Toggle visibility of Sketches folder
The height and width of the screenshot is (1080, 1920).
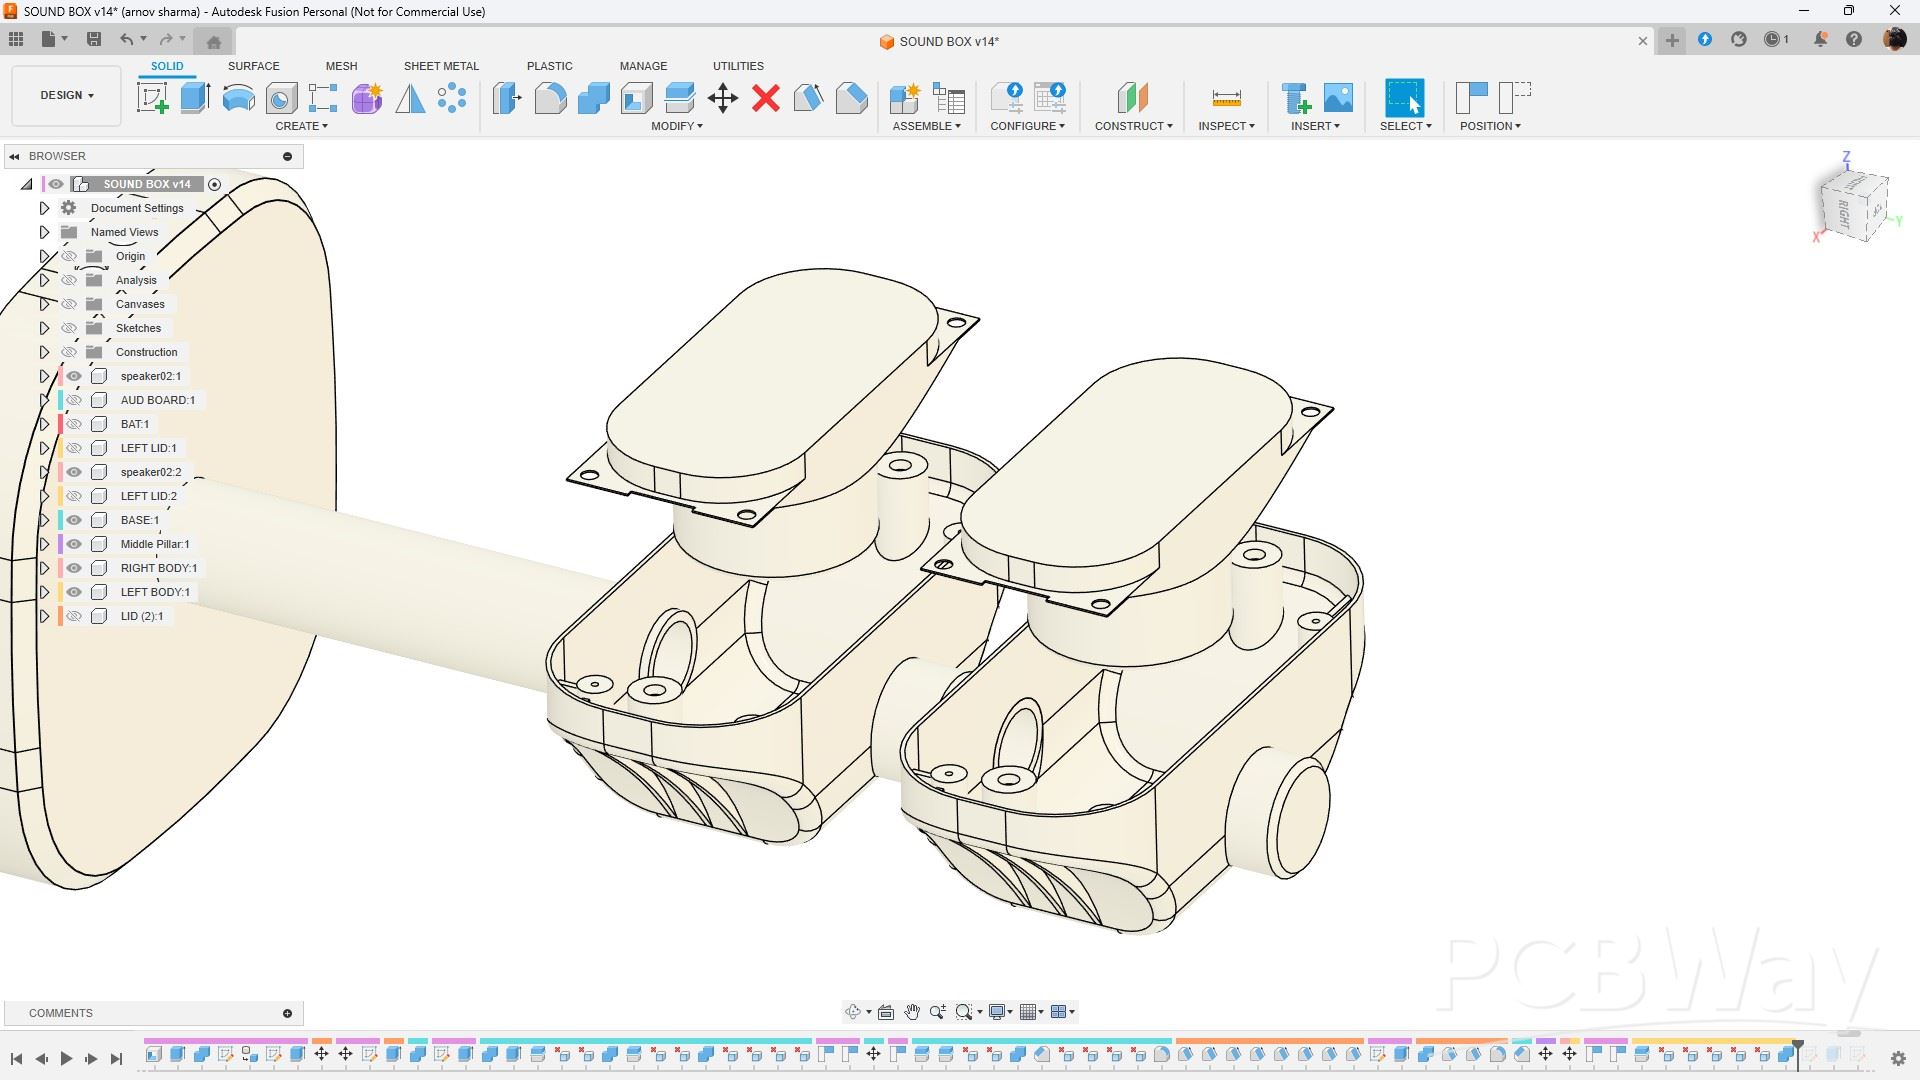(69, 328)
